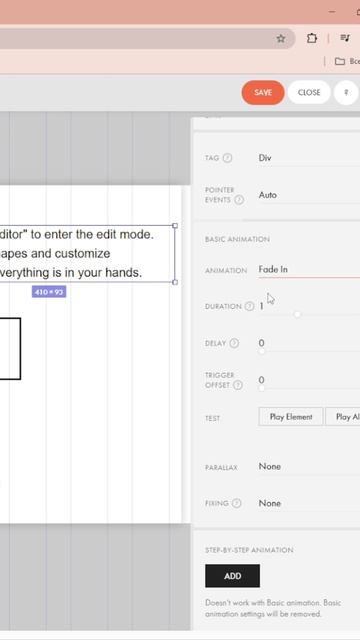Open the Pointer Events dropdown set to Auto
Viewport: 360px width, 640px height.
[309, 195]
